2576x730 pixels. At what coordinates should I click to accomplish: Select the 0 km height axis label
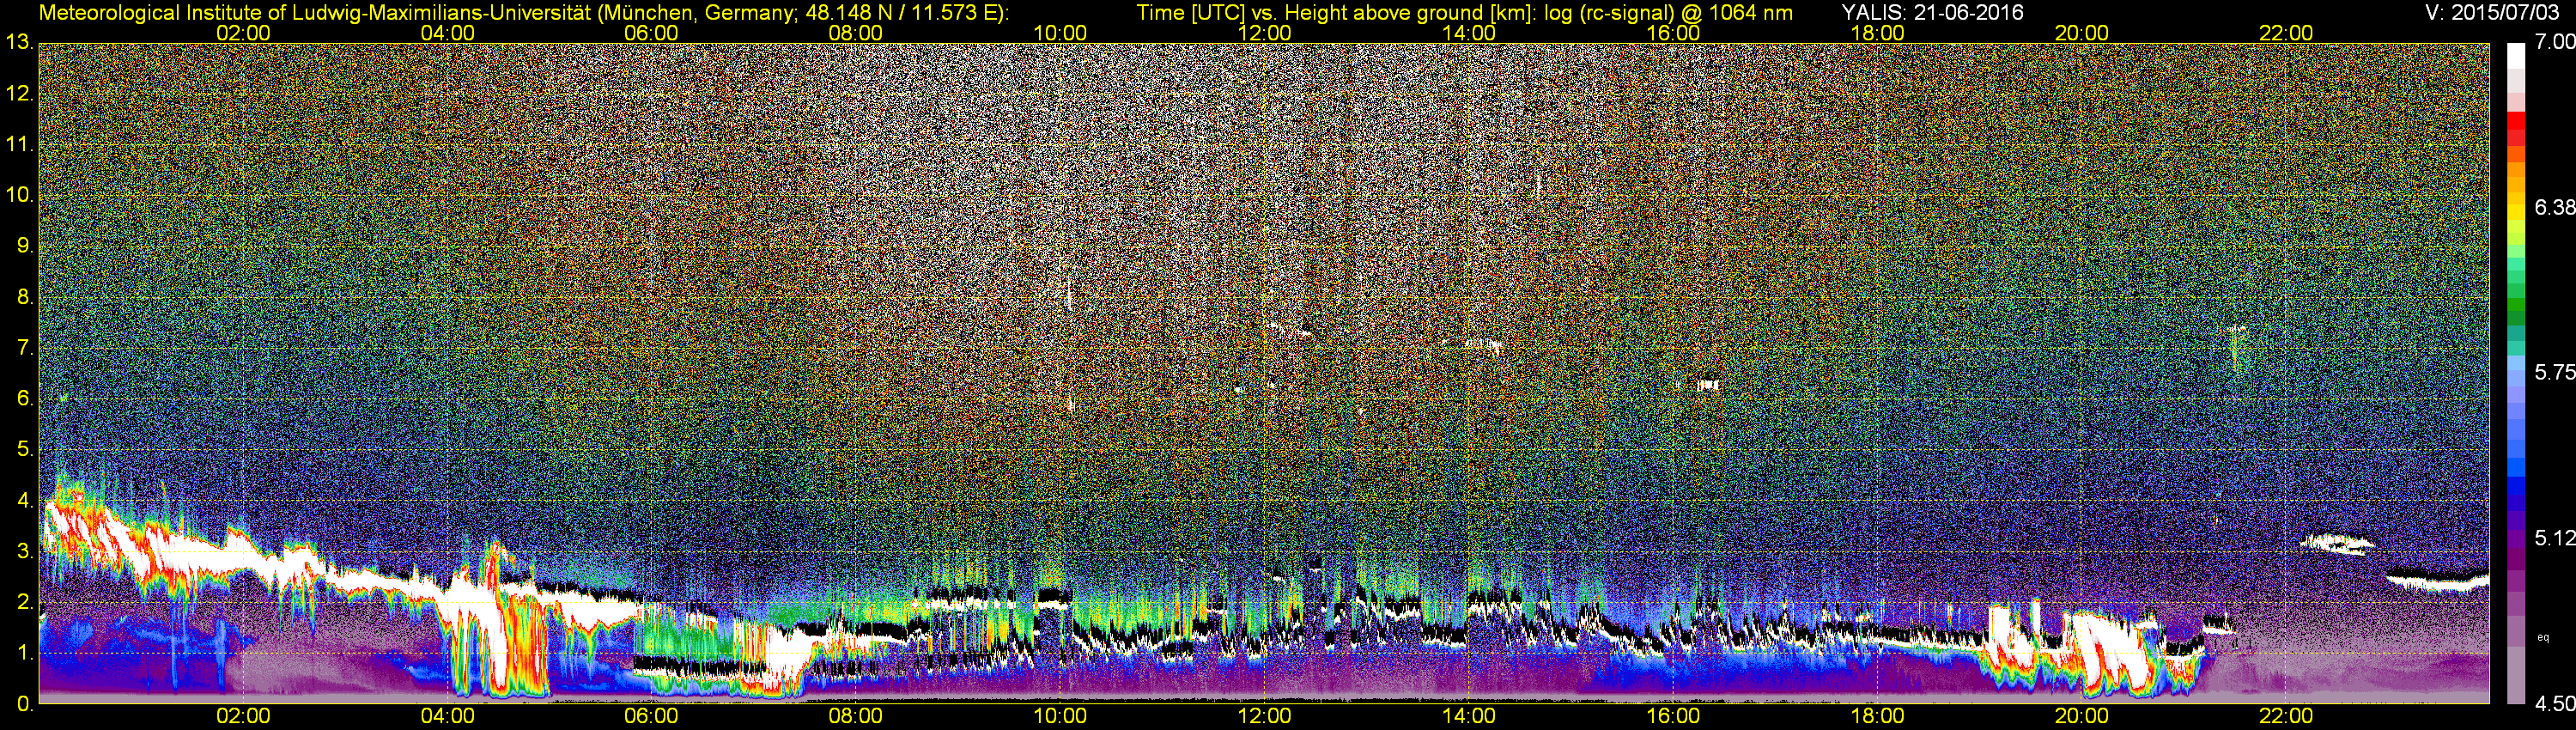click(x=25, y=704)
